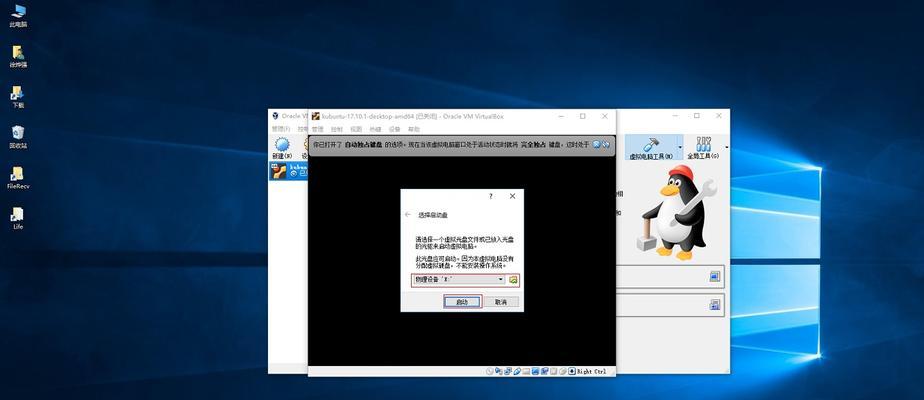Open the FileRecv folder on the desktop
The width and height of the screenshot is (924, 400).
point(18,177)
